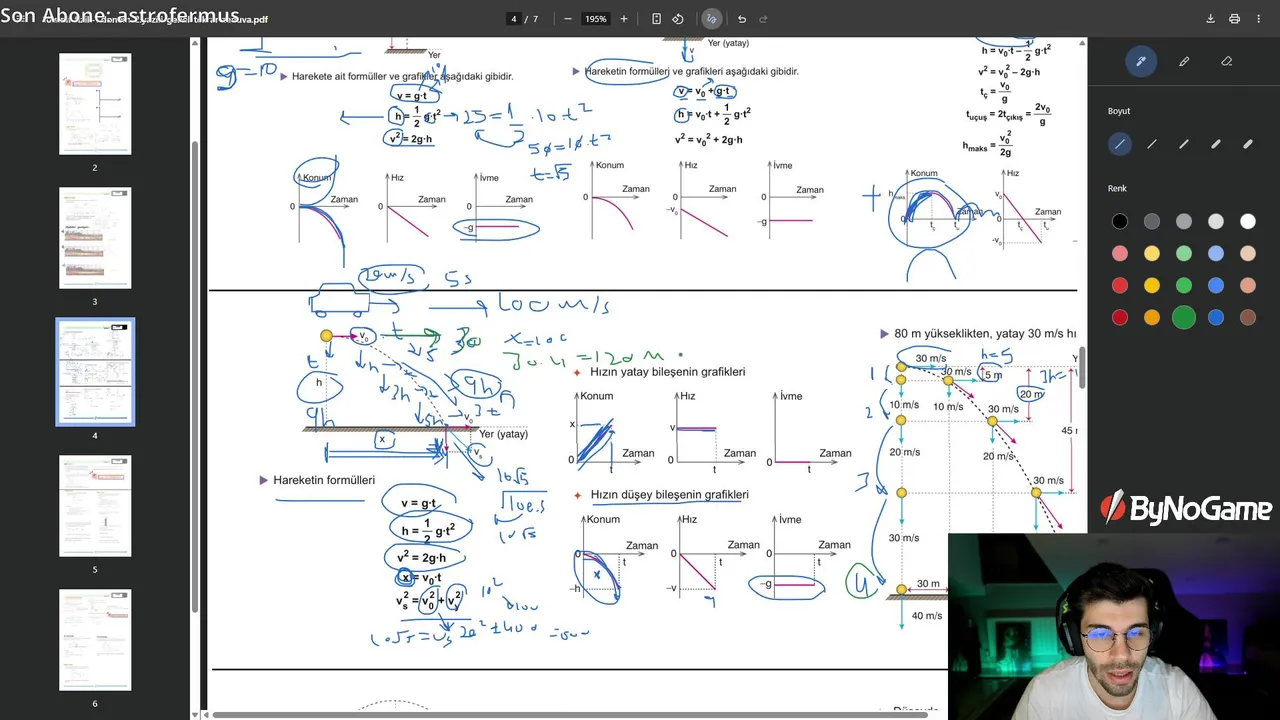The width and height of the screenshot is (1280, 720).
Task: Print the PDF document
Action: (x=1234, y=19)
